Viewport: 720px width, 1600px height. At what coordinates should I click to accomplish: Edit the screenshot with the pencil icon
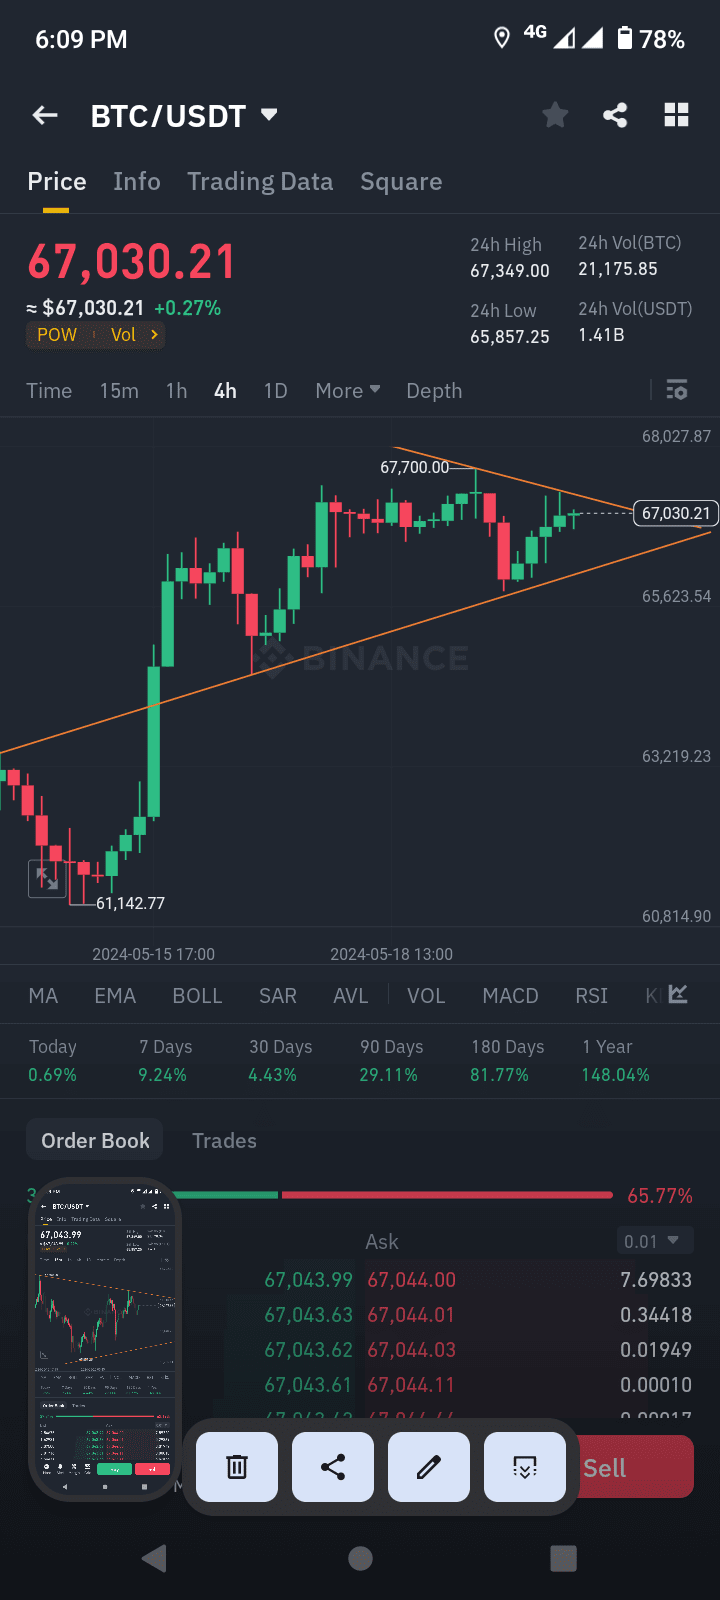tap(428, 1466)
